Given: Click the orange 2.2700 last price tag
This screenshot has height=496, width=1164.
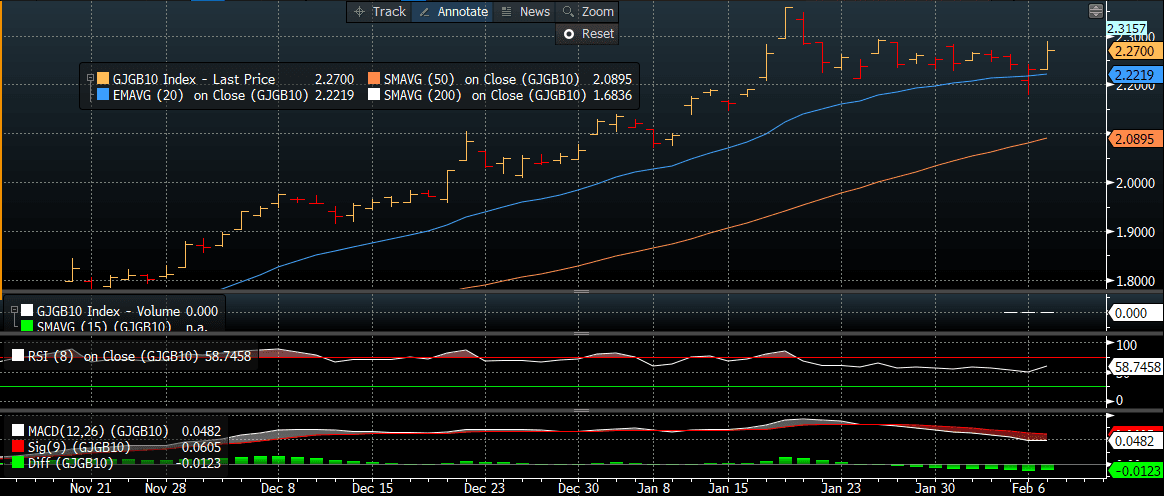Looking at the screenshot, I should [x=1135, y=51].
